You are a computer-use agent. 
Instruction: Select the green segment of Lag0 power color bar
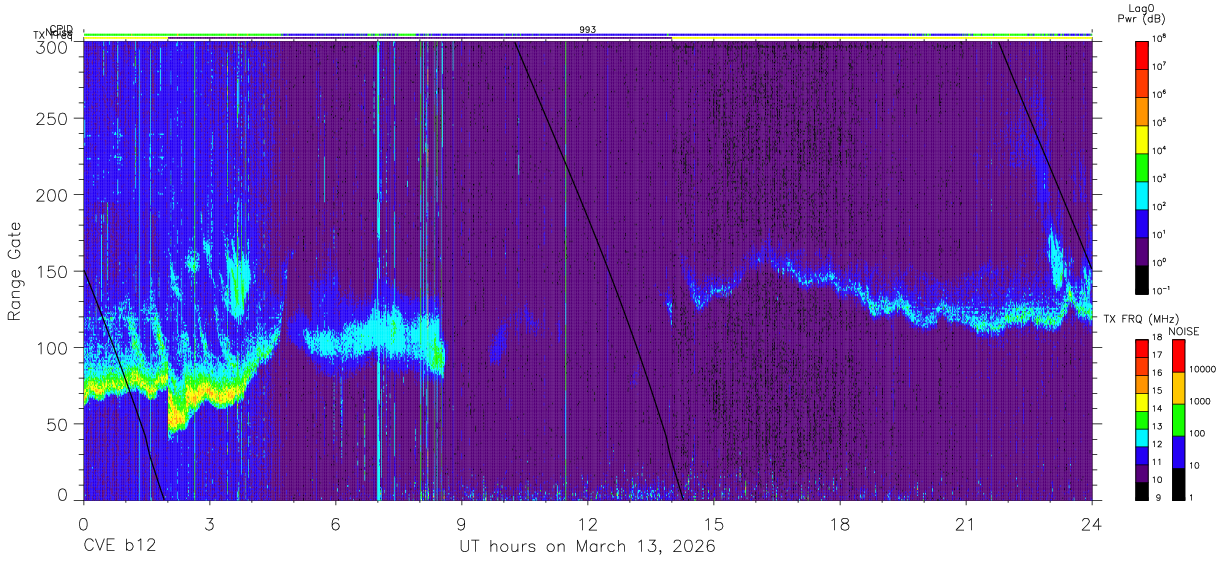point(1142,167)
